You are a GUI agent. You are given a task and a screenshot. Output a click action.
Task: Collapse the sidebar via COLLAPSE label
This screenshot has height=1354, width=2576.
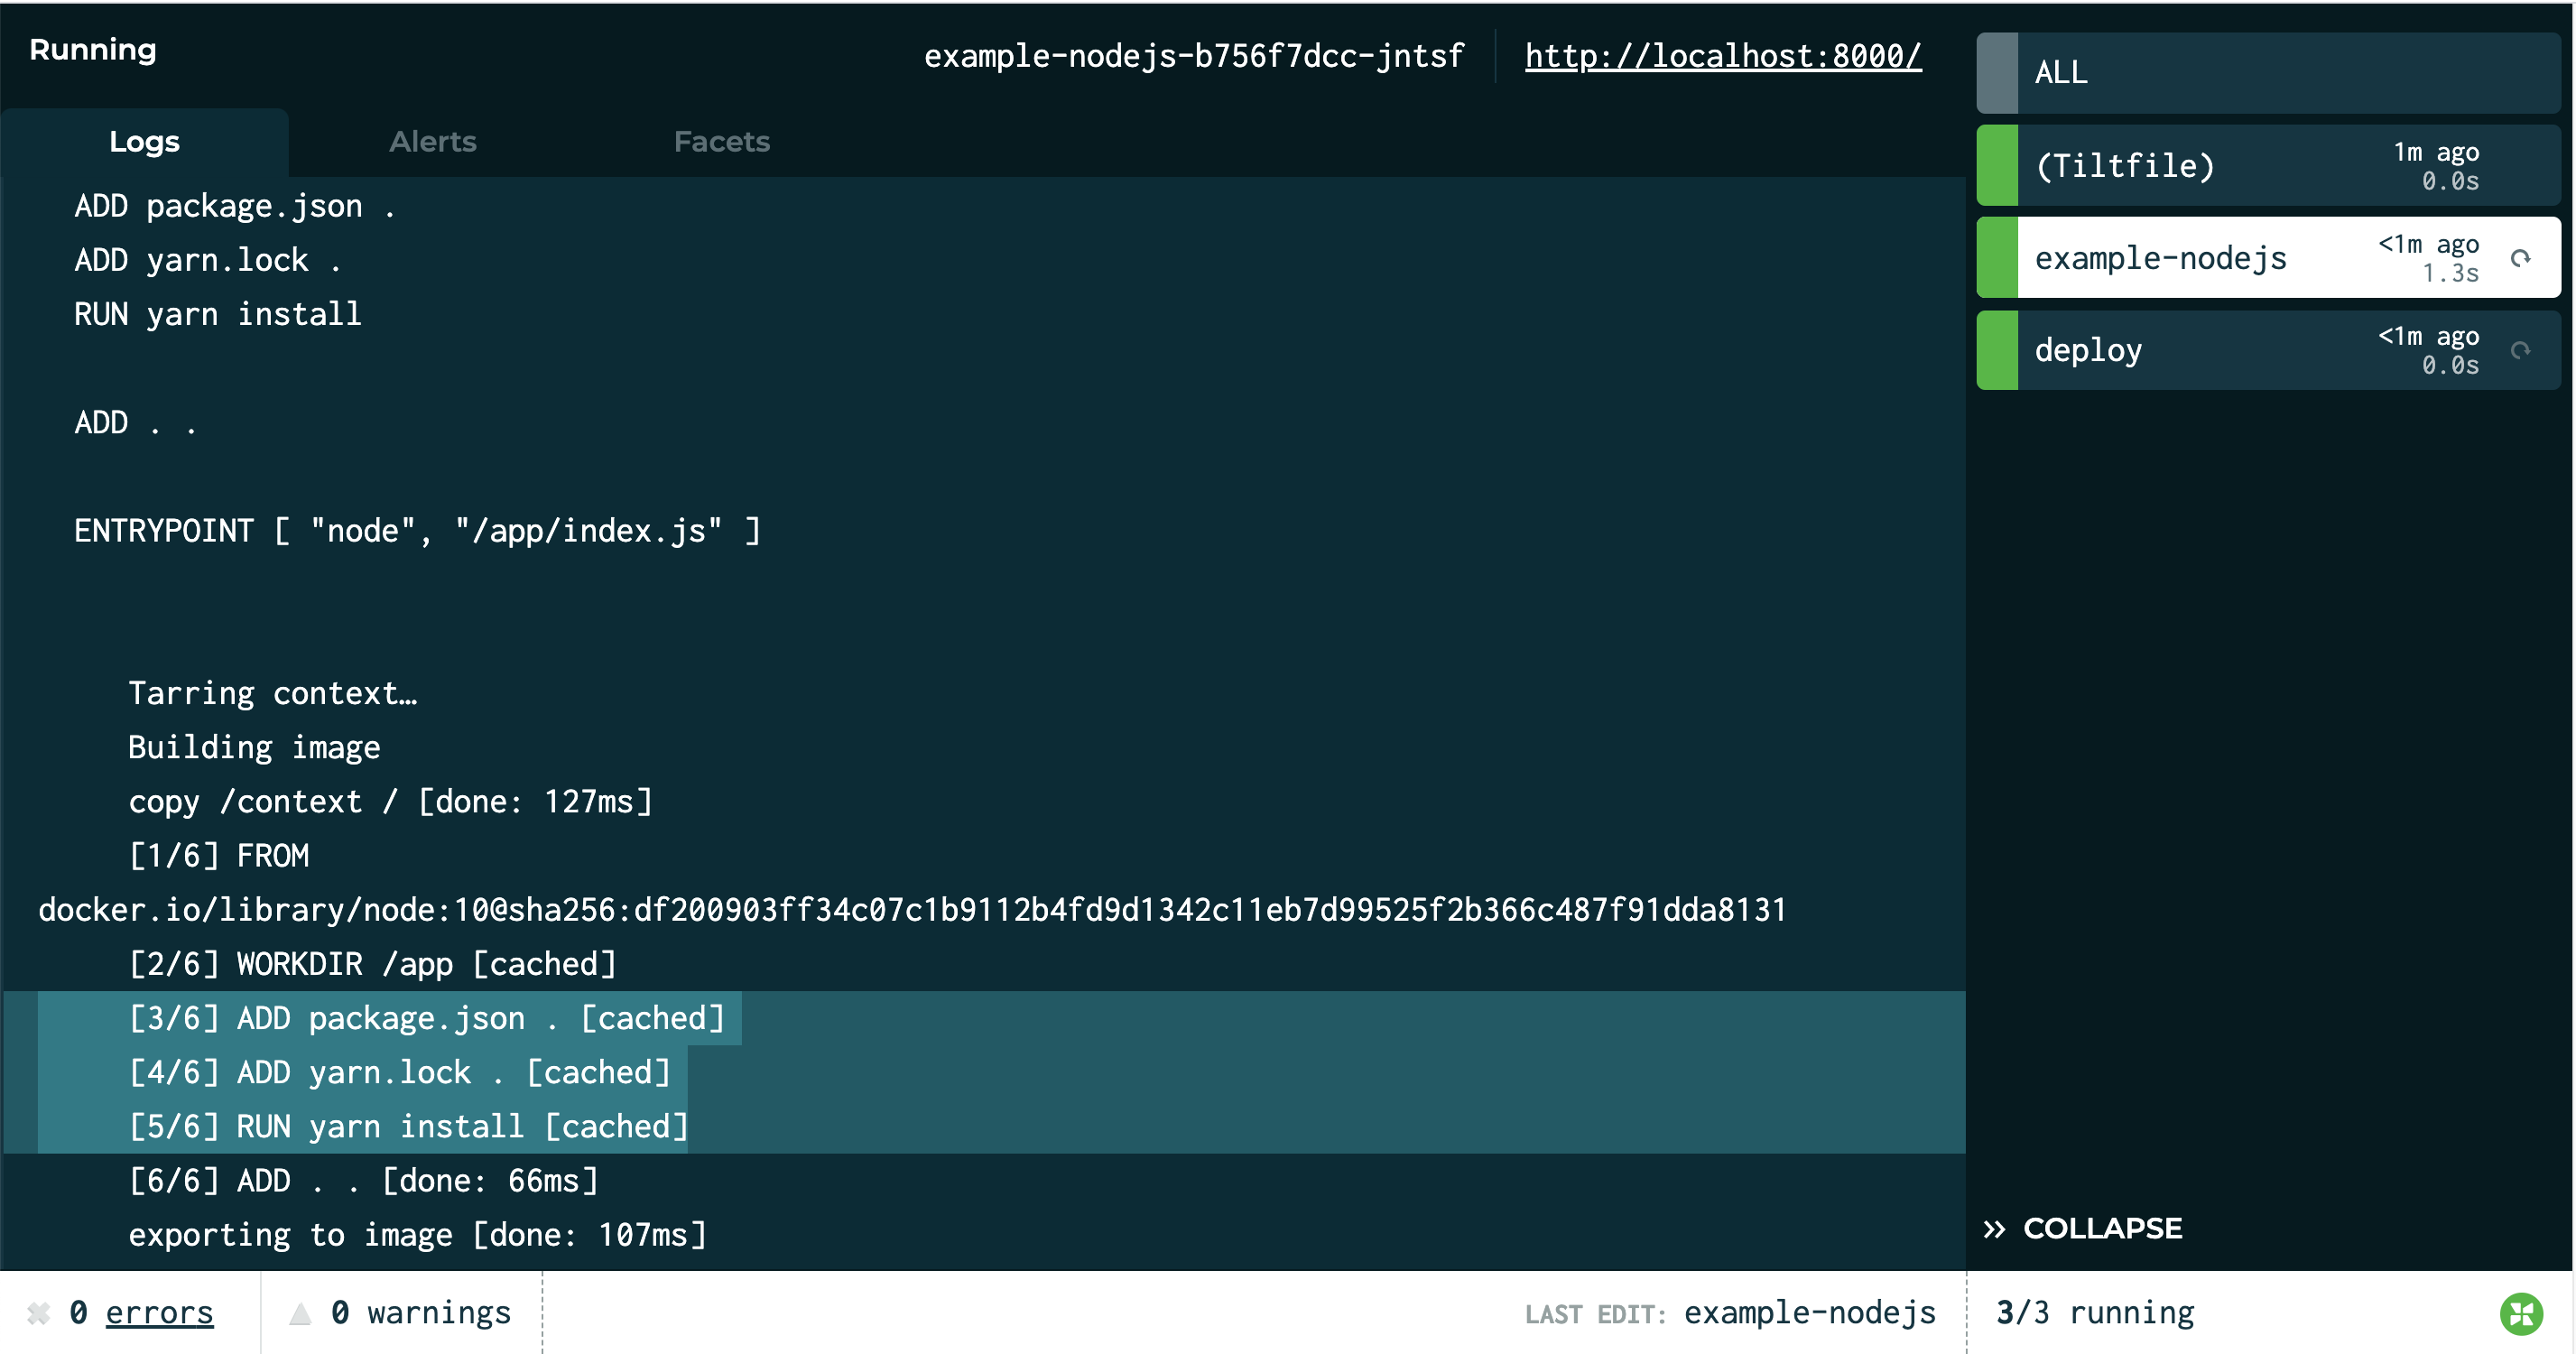(2102, 1229)
